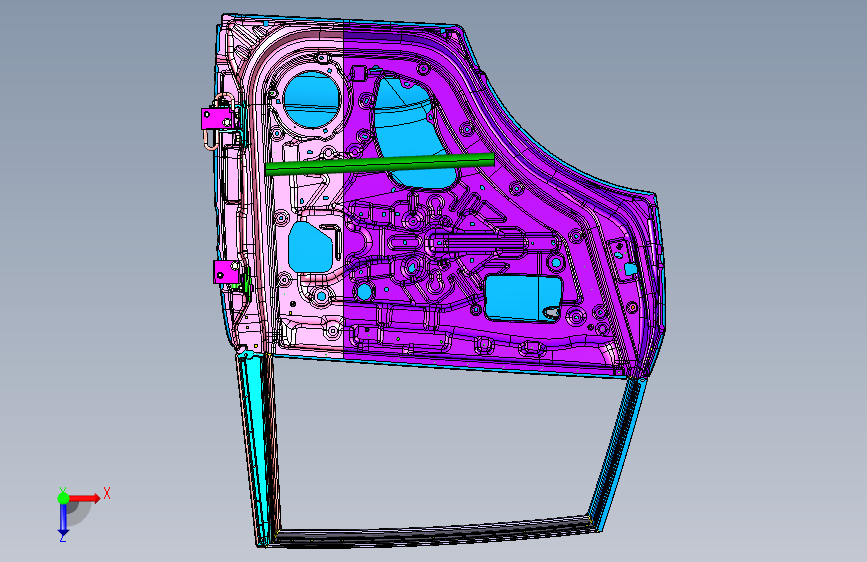The image size is (867, 562).
Task: Select the bottom rail of the window frame
Action: (432, 532)
